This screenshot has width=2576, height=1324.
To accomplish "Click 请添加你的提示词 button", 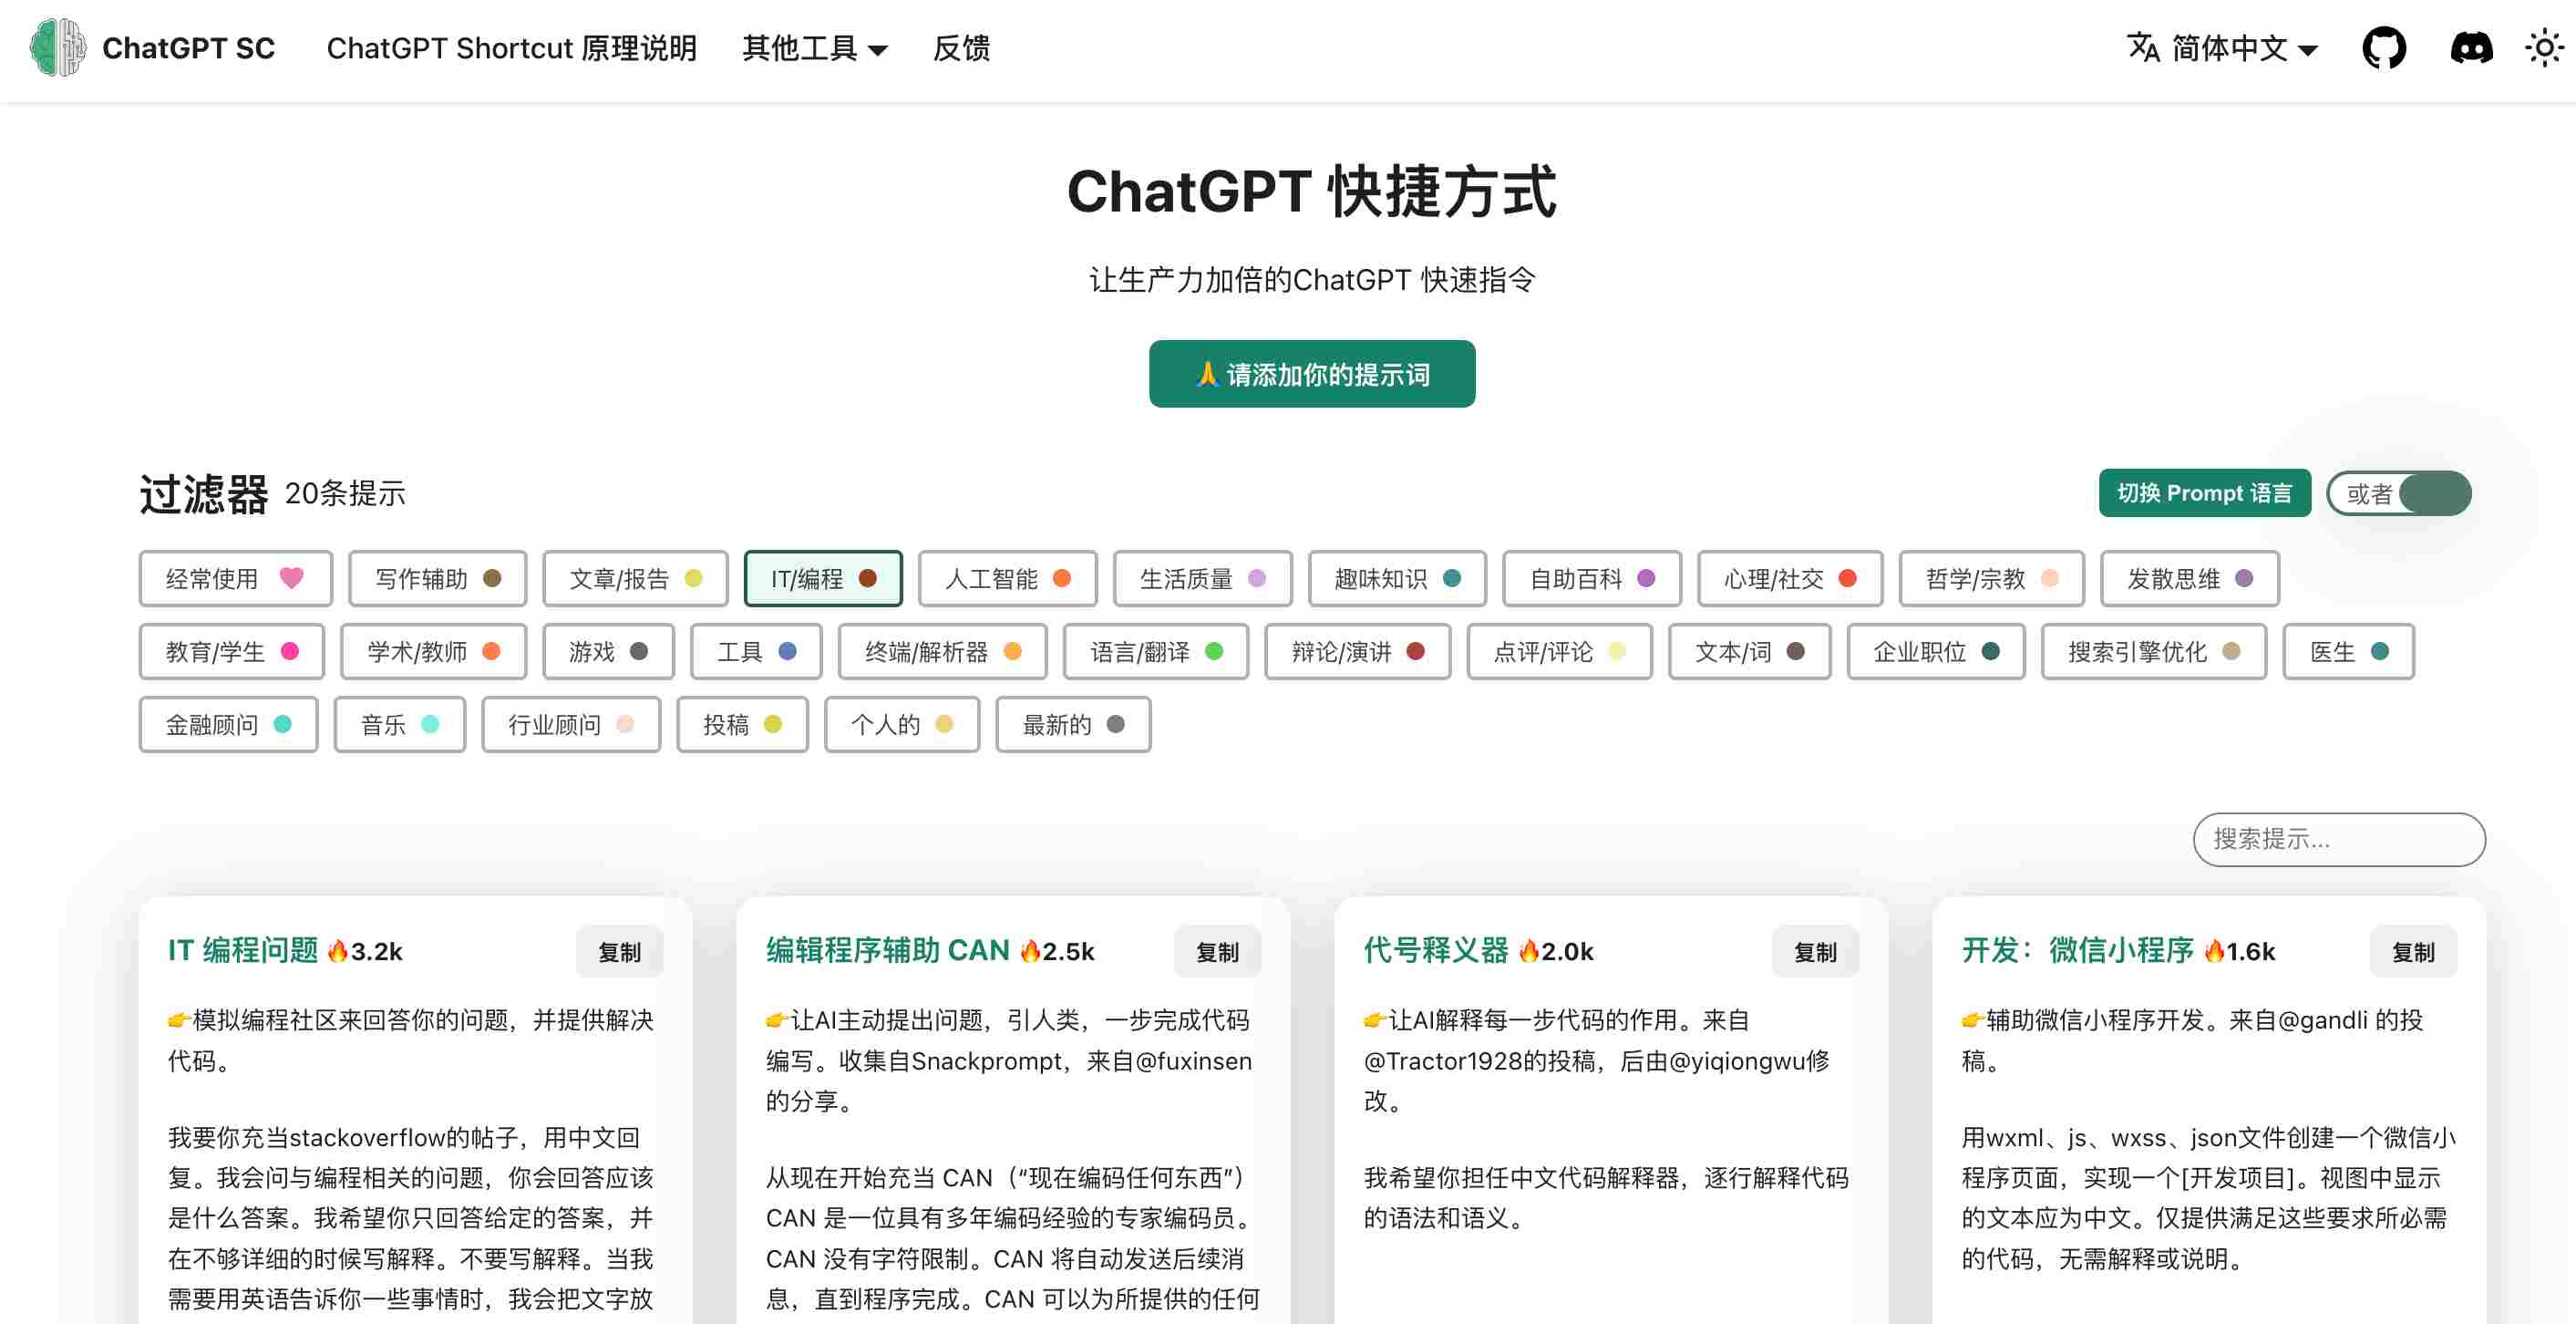I will tap(1311, 374).
